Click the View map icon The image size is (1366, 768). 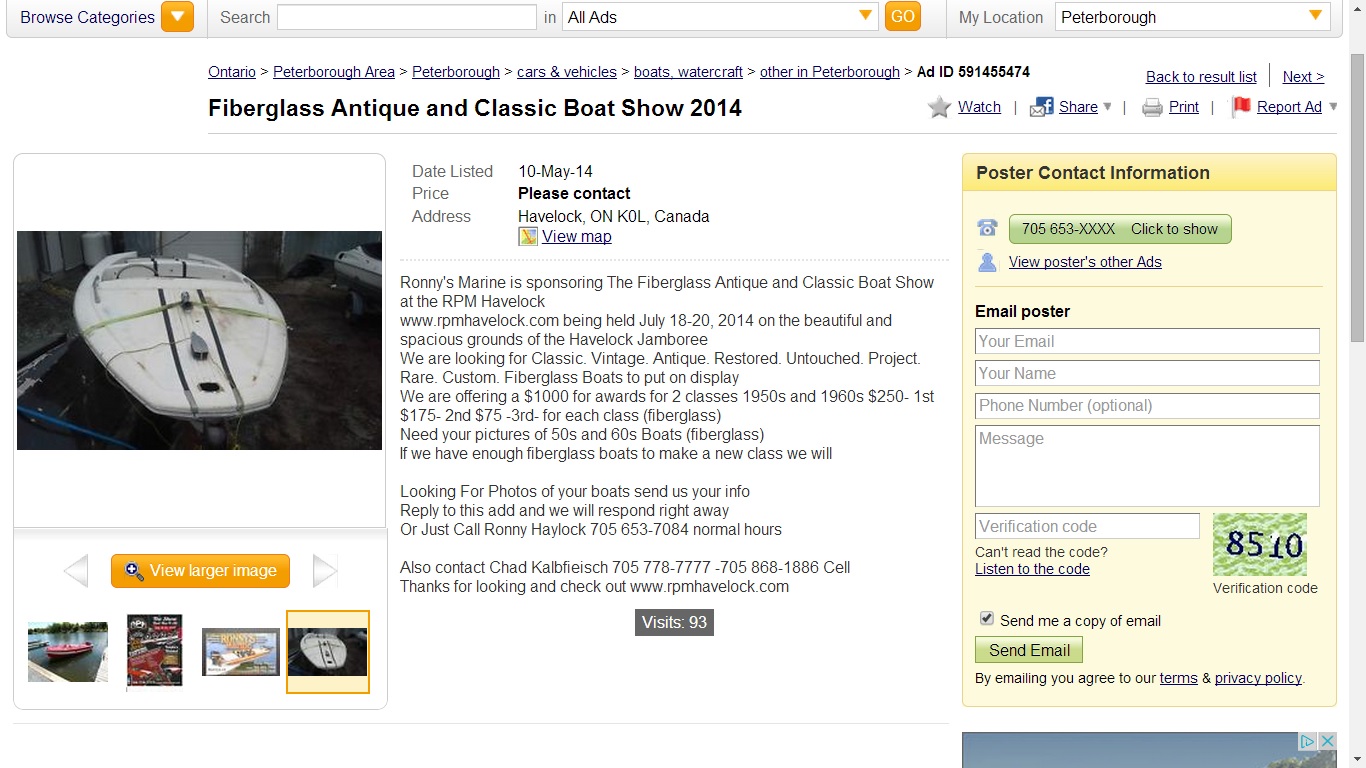528,237
